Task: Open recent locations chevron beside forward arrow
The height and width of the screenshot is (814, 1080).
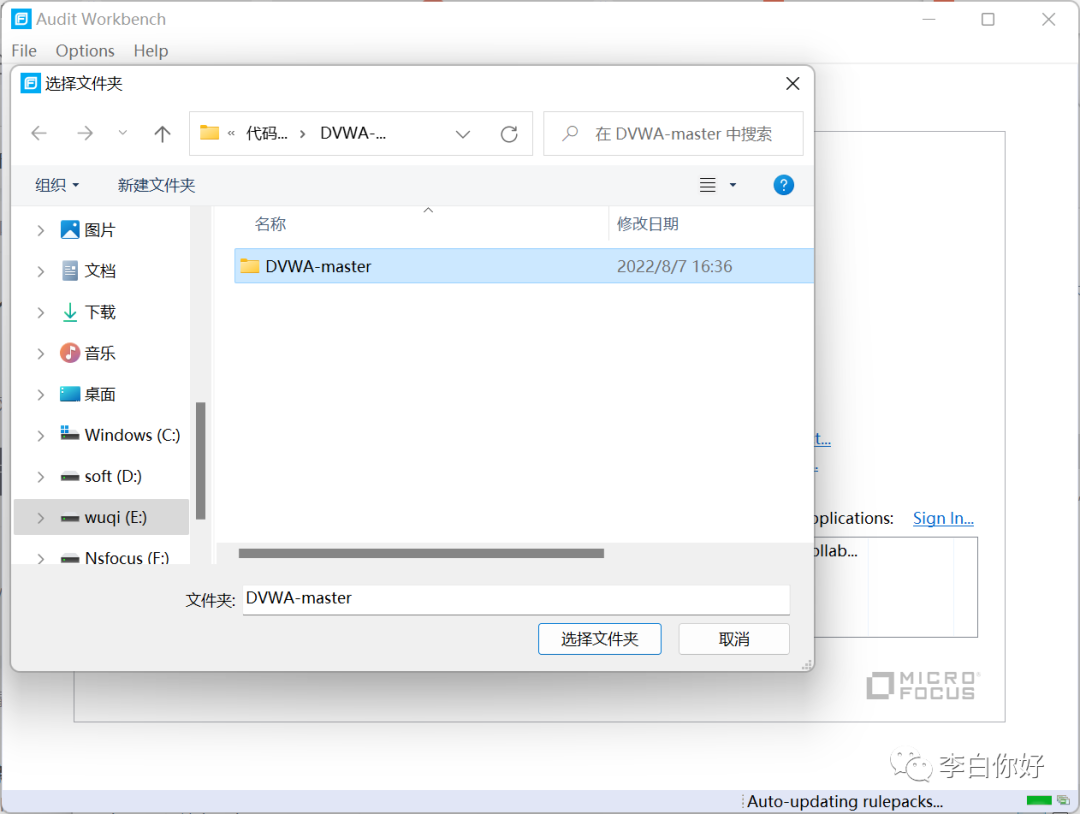Action: click(x=123, y=132)
